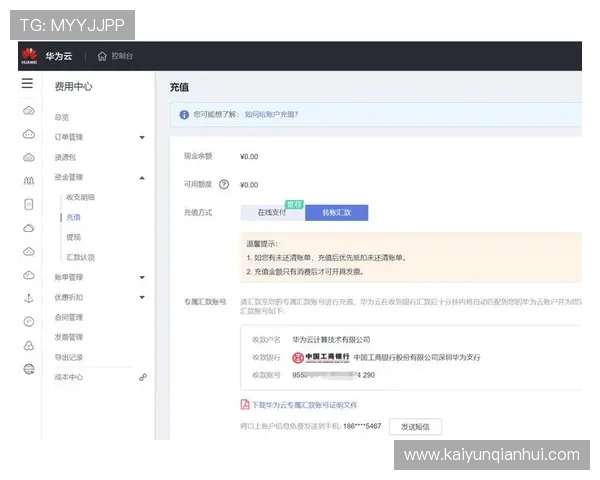Click the help question mark beside 可用额度
Image resolution: width=600 pixels, height=480 pixels.
point(224,184)
